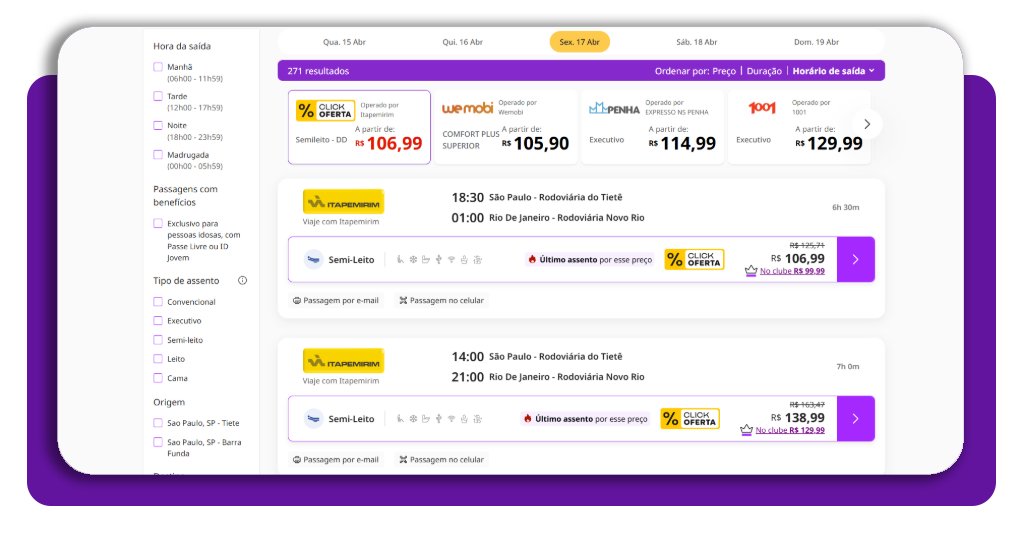Click the info icon beside Tipo de assento
The height and width of the screenshot is (536, 1024).
click(242, 281)
